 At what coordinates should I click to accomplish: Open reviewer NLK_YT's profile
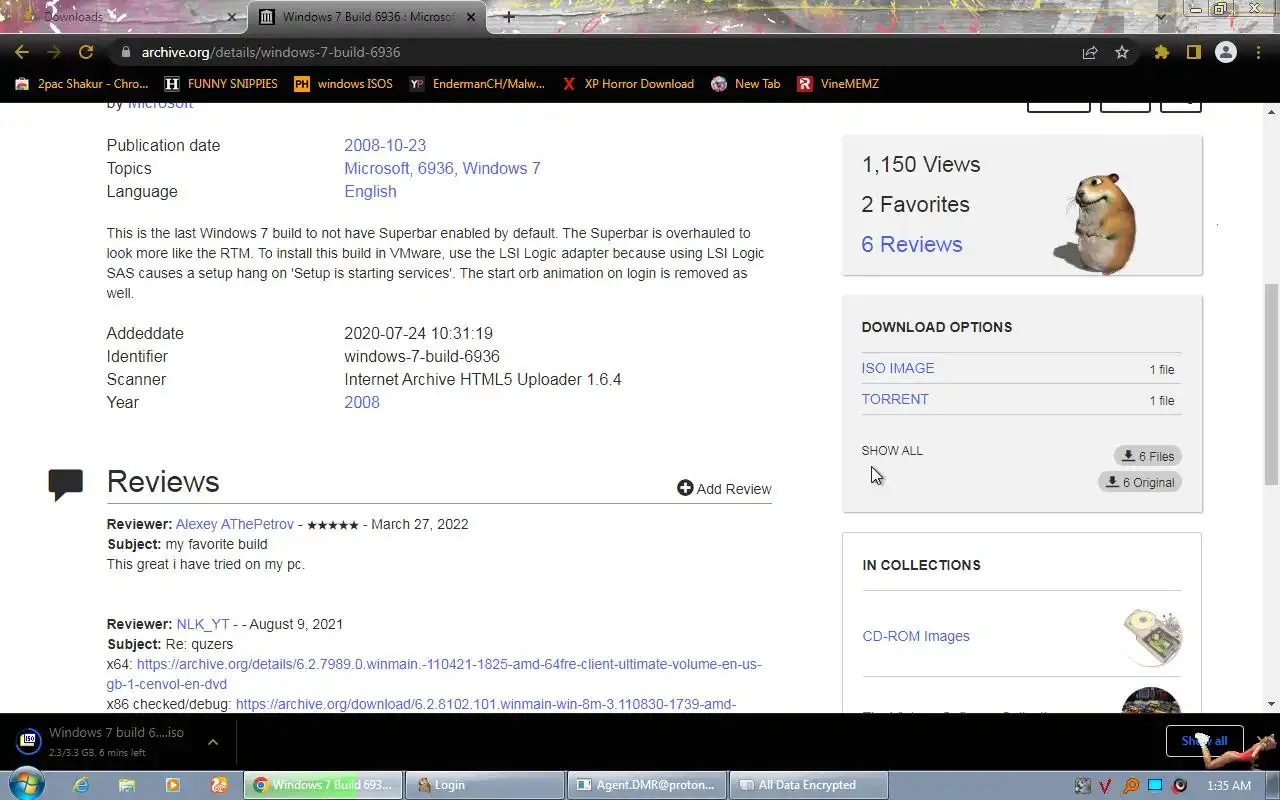coord(203,624)
